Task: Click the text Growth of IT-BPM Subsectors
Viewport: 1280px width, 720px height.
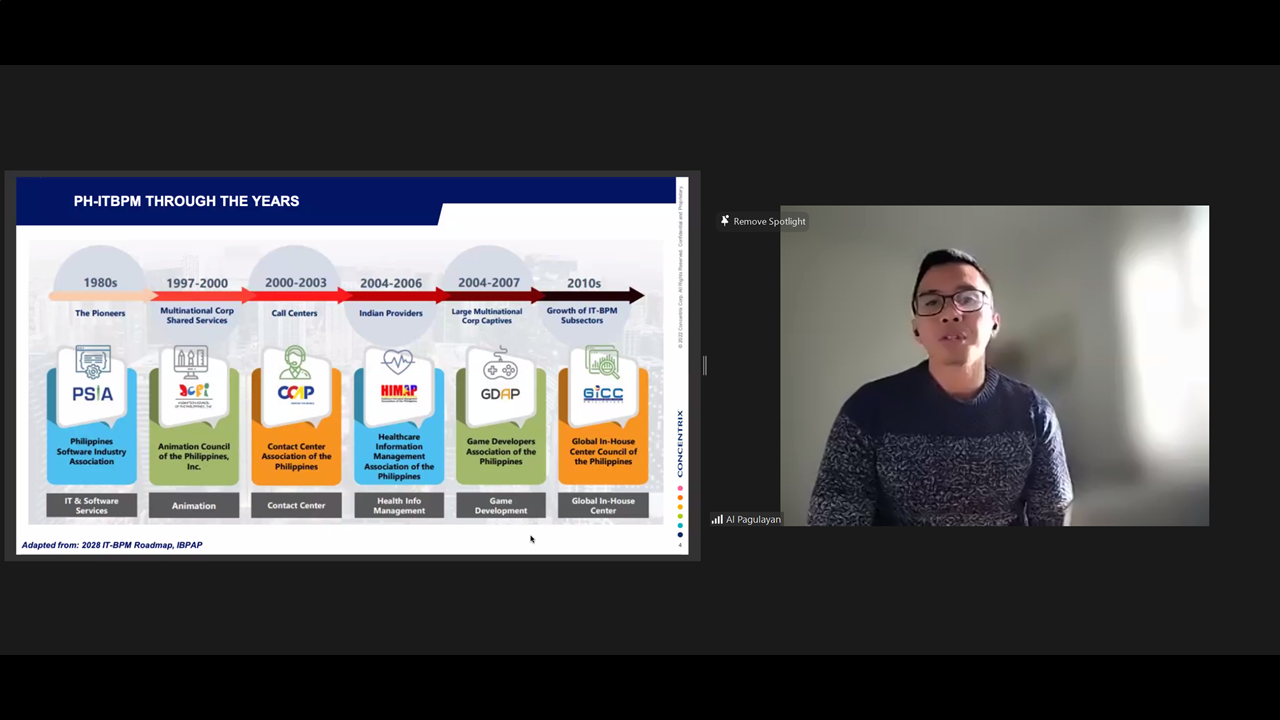Action: tap(582, 315)
